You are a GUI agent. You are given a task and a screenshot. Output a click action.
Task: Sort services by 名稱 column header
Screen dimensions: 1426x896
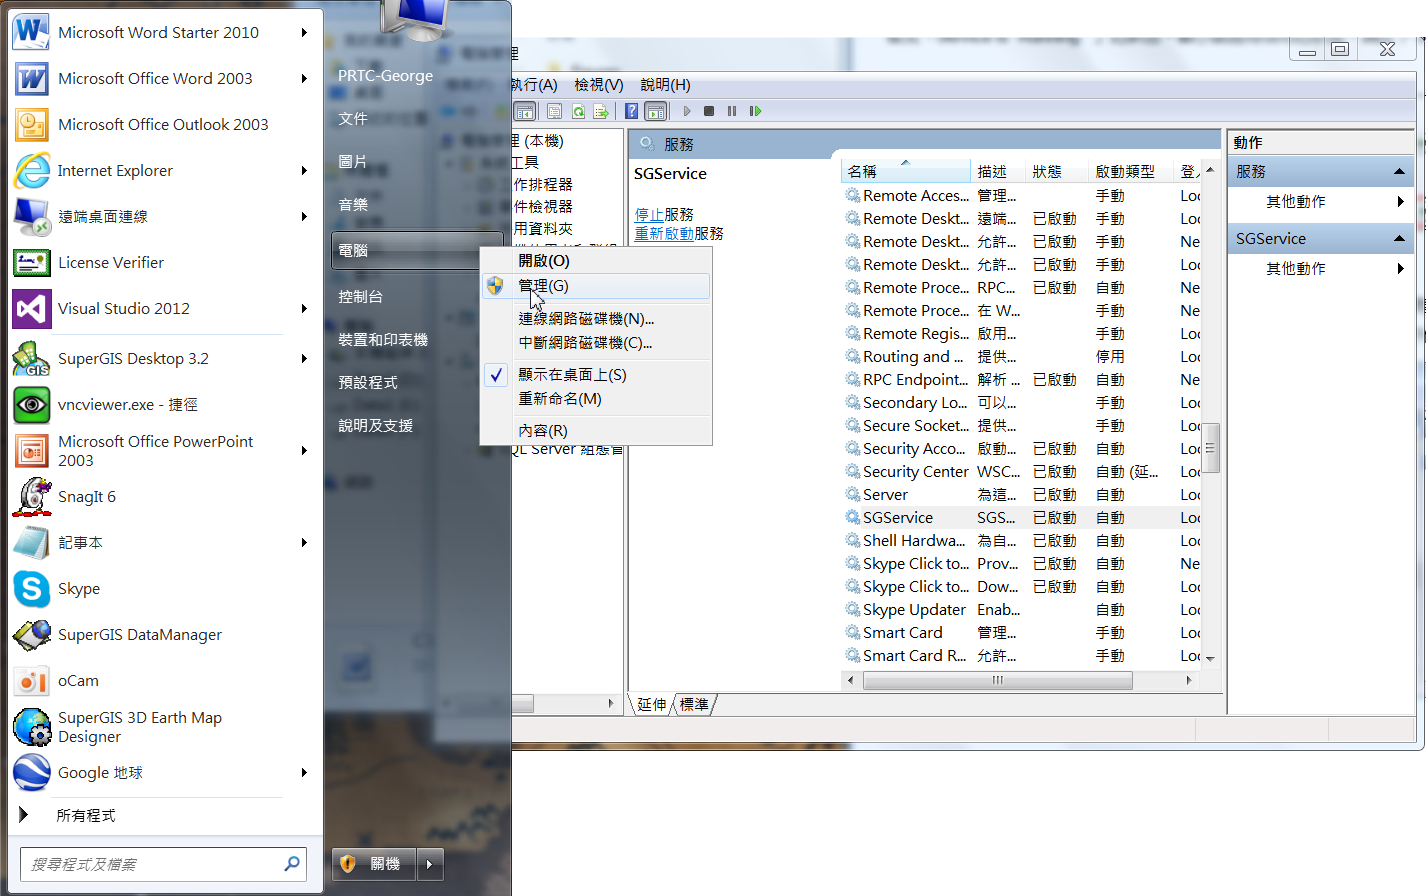906,172
